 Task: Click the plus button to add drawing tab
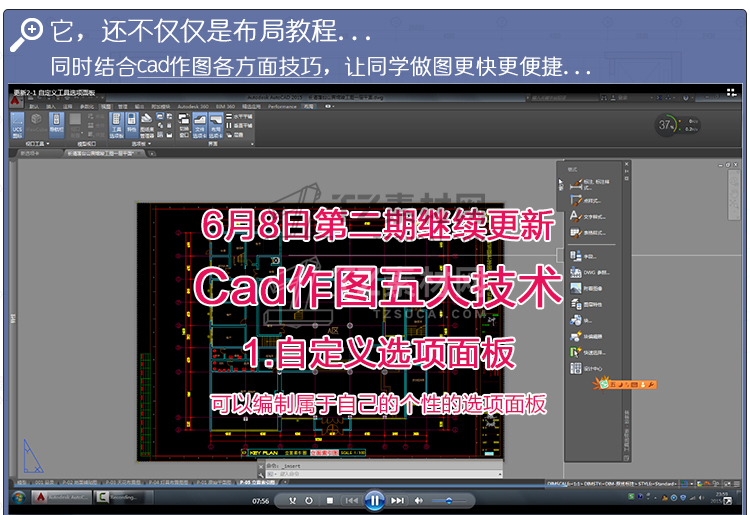pyautogui.click(x=152, y=153)
